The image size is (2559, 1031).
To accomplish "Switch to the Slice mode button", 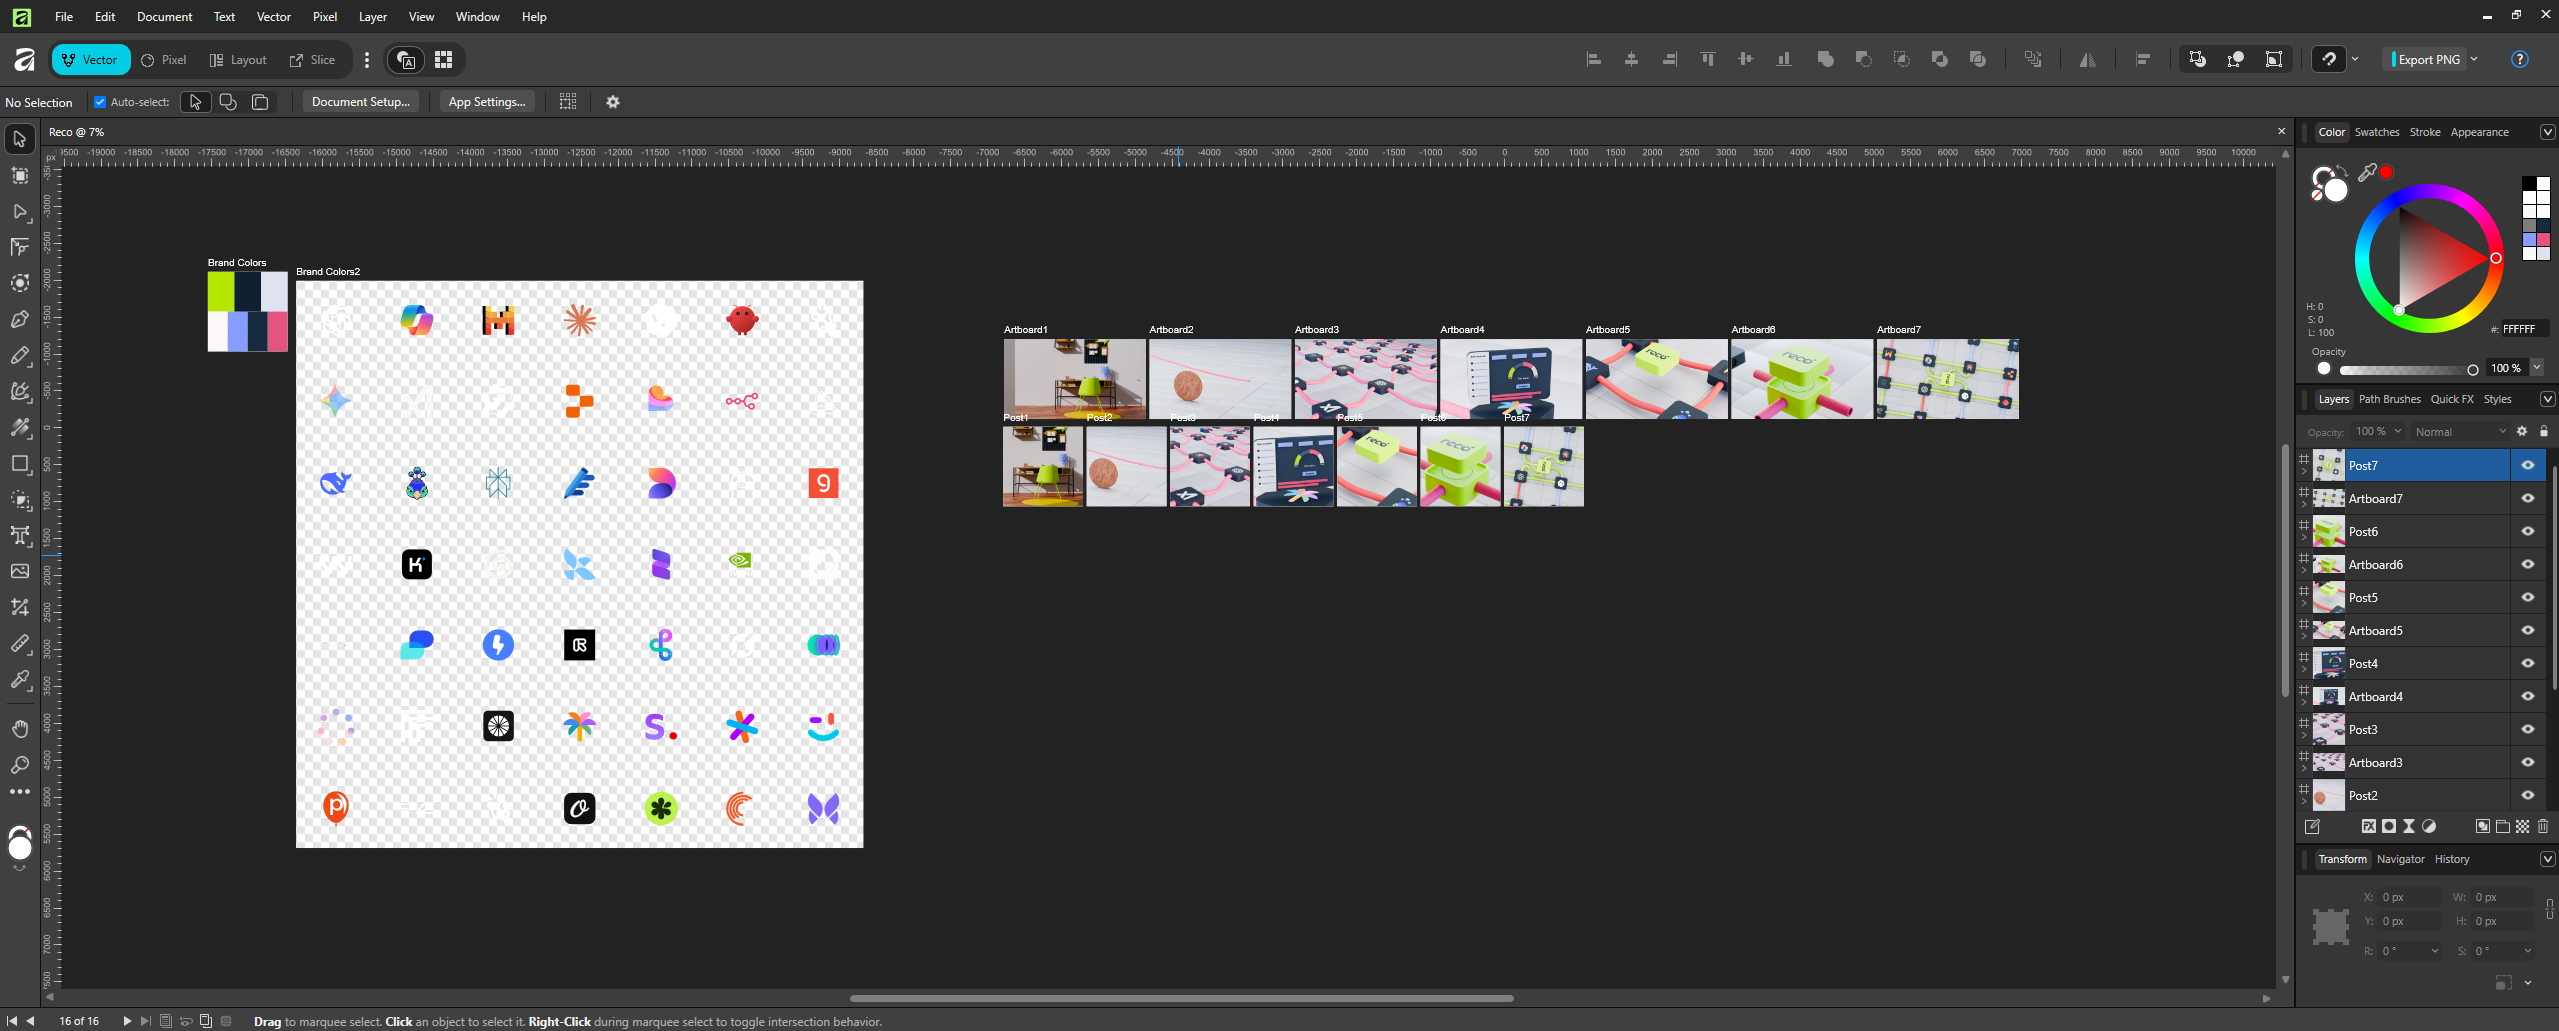I will click(312, 60).
